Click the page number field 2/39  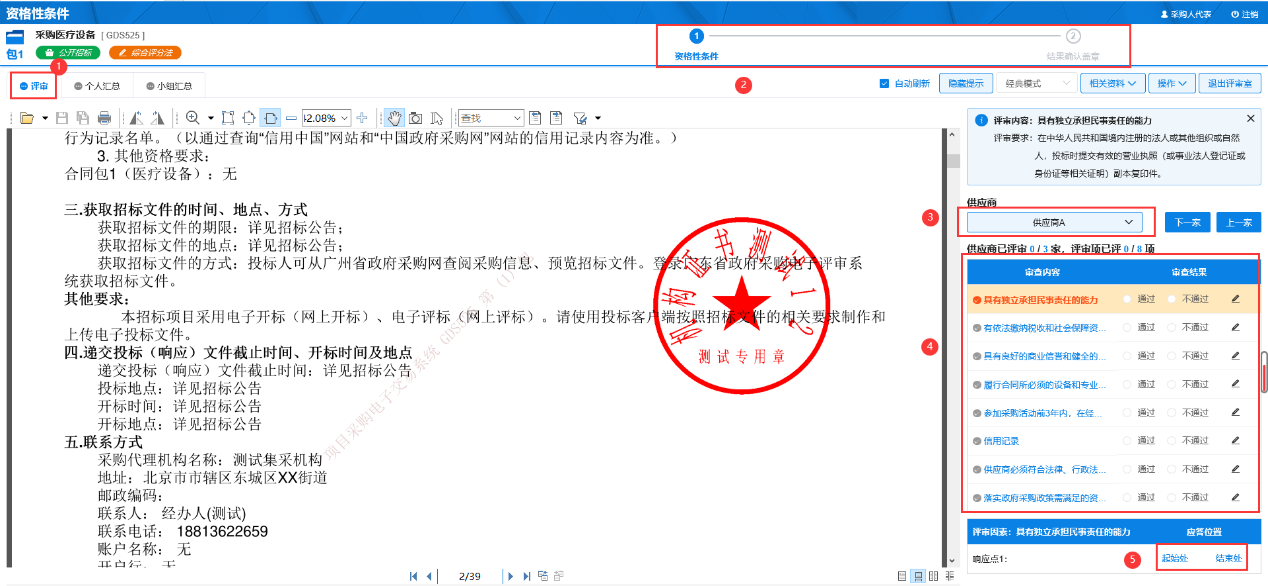[x=469, y=576]
